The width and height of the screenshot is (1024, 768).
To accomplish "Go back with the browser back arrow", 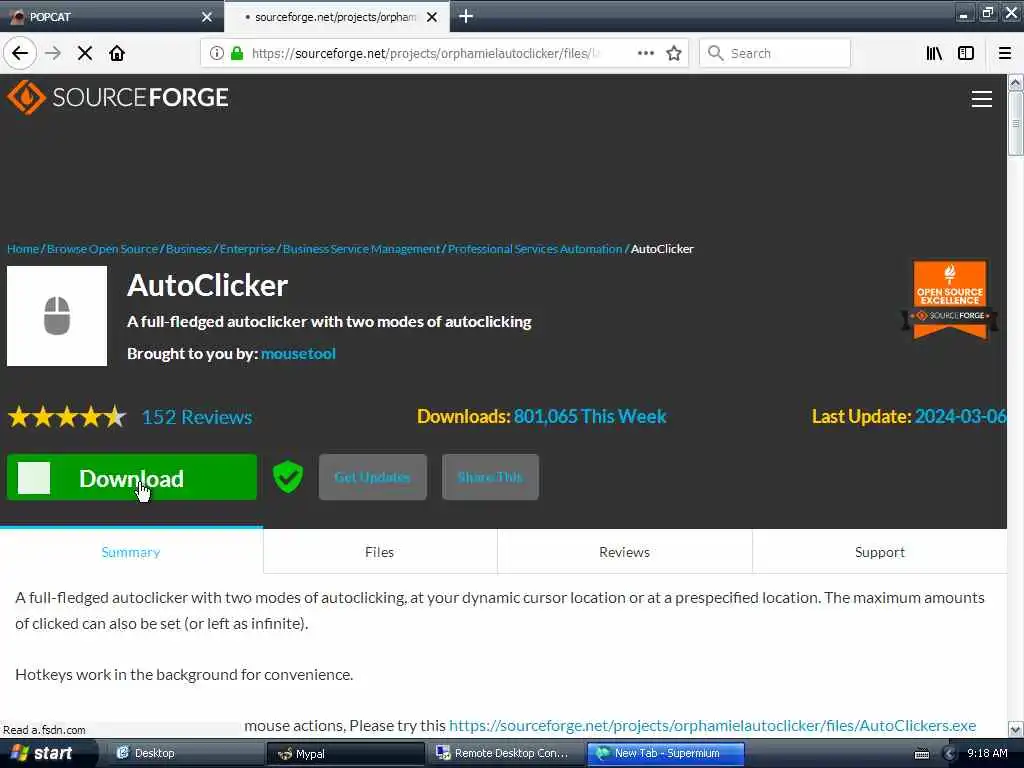I will coord(20,53).
